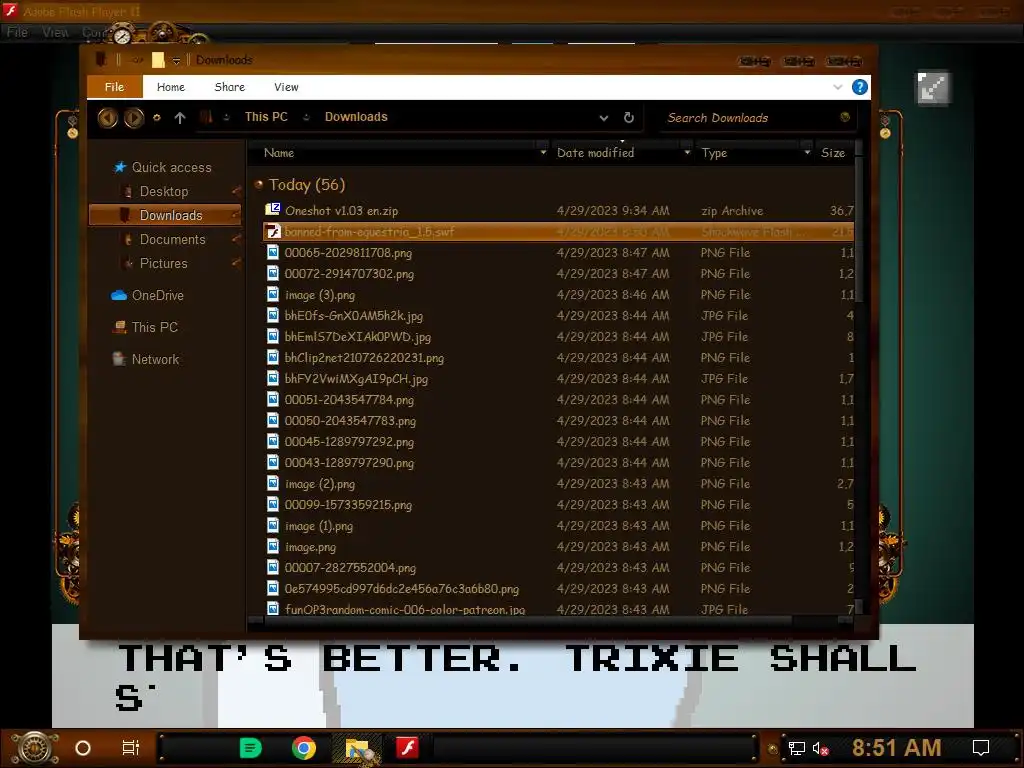Switch to Flash Player on the taskbar
The width and height of the screenshot is (1024, 768).
tap(408, 748)
